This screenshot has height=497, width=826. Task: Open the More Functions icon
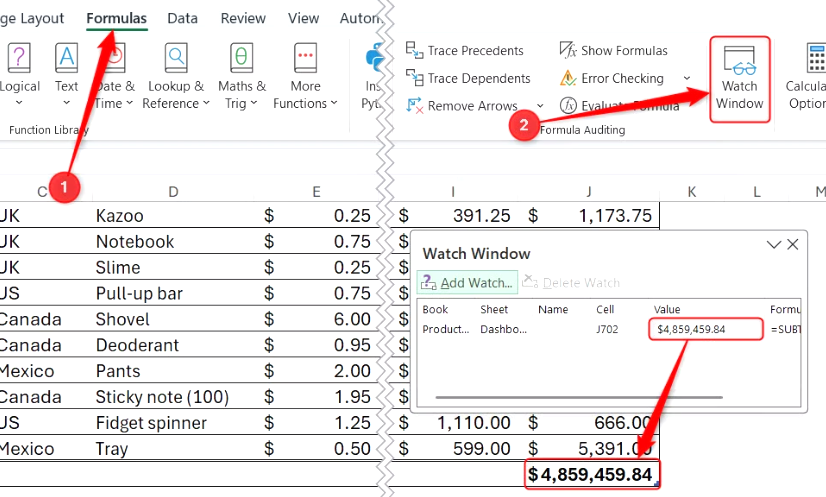click(x=306, y=57)
